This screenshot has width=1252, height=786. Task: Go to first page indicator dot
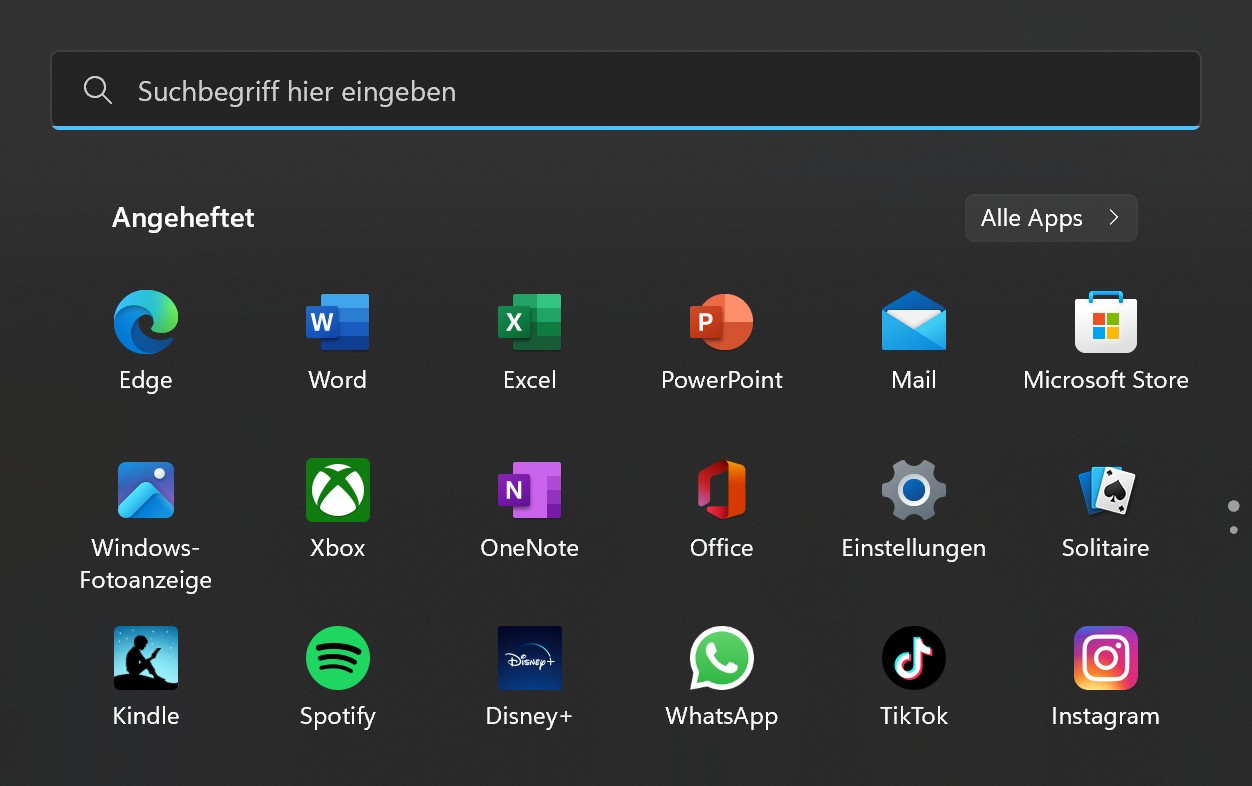(x=1234, y=506)
